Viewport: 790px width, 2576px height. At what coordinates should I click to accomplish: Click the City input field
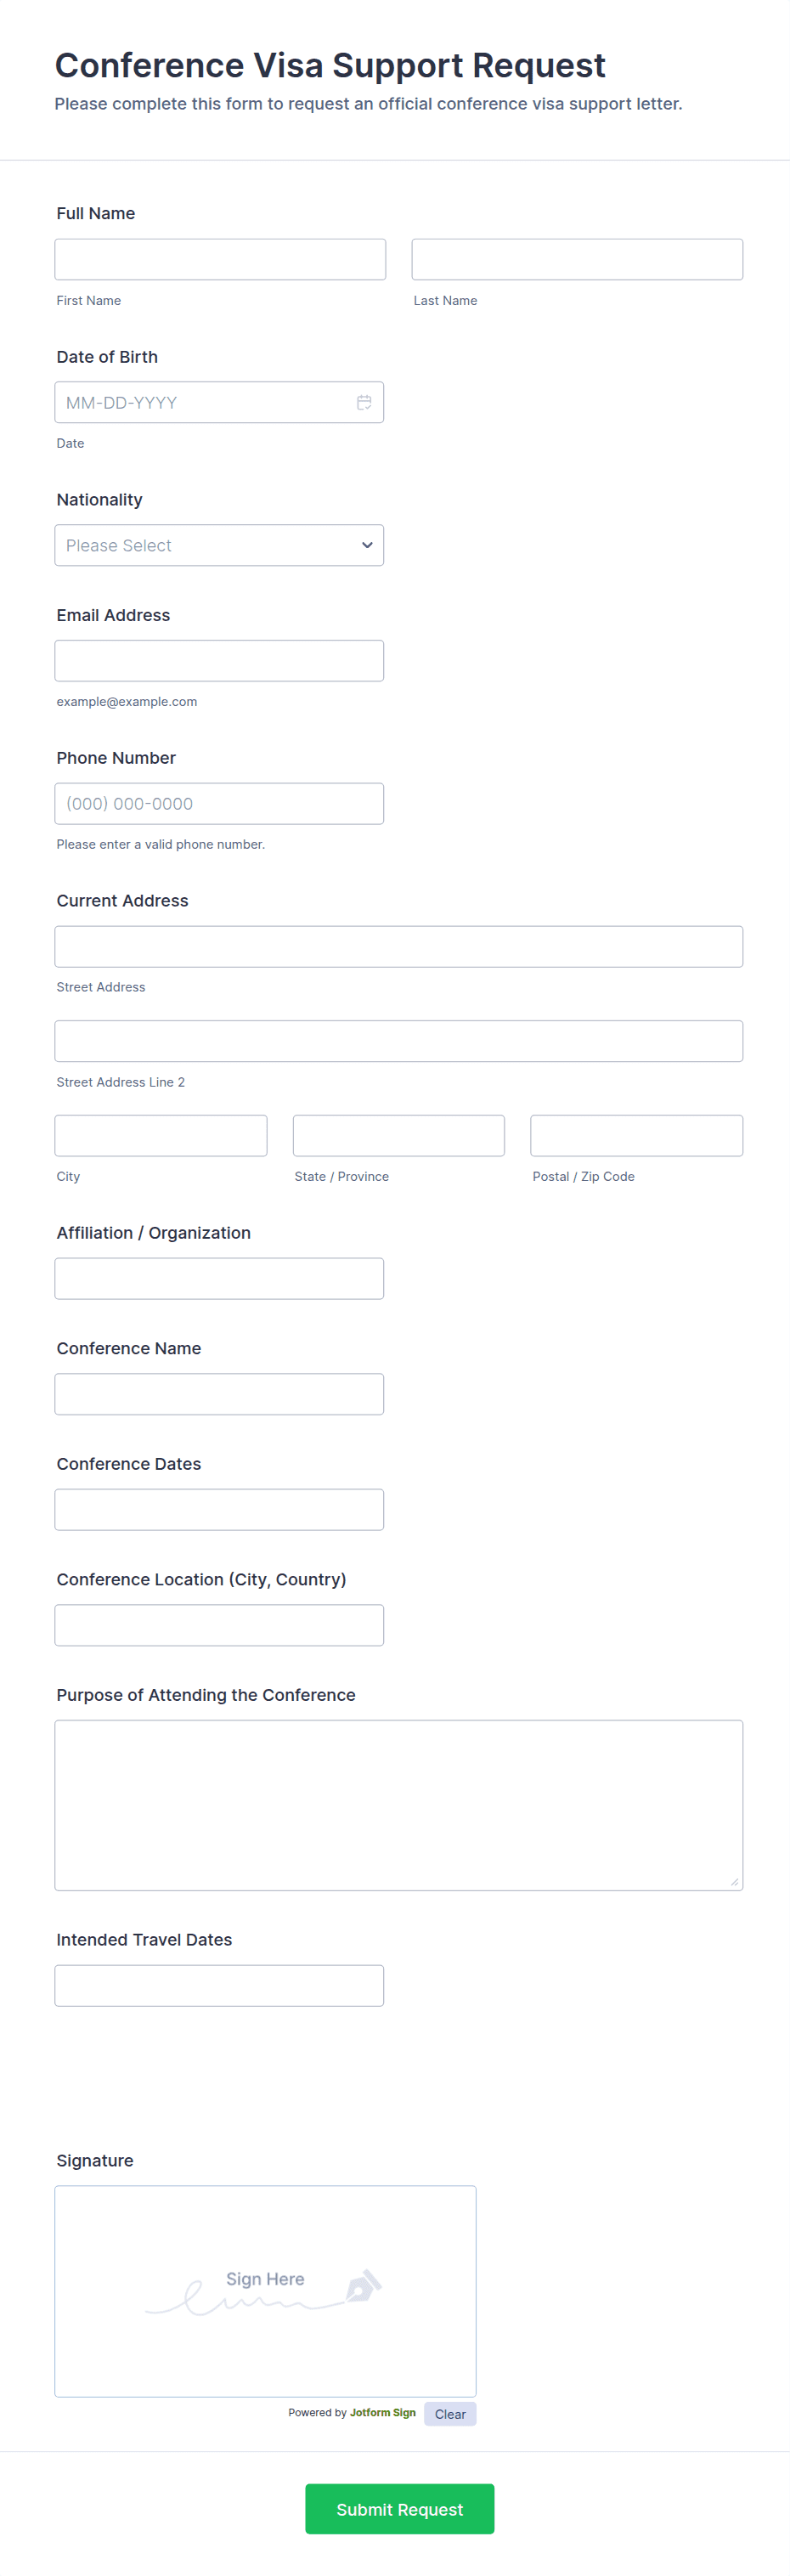[161, 1136]
